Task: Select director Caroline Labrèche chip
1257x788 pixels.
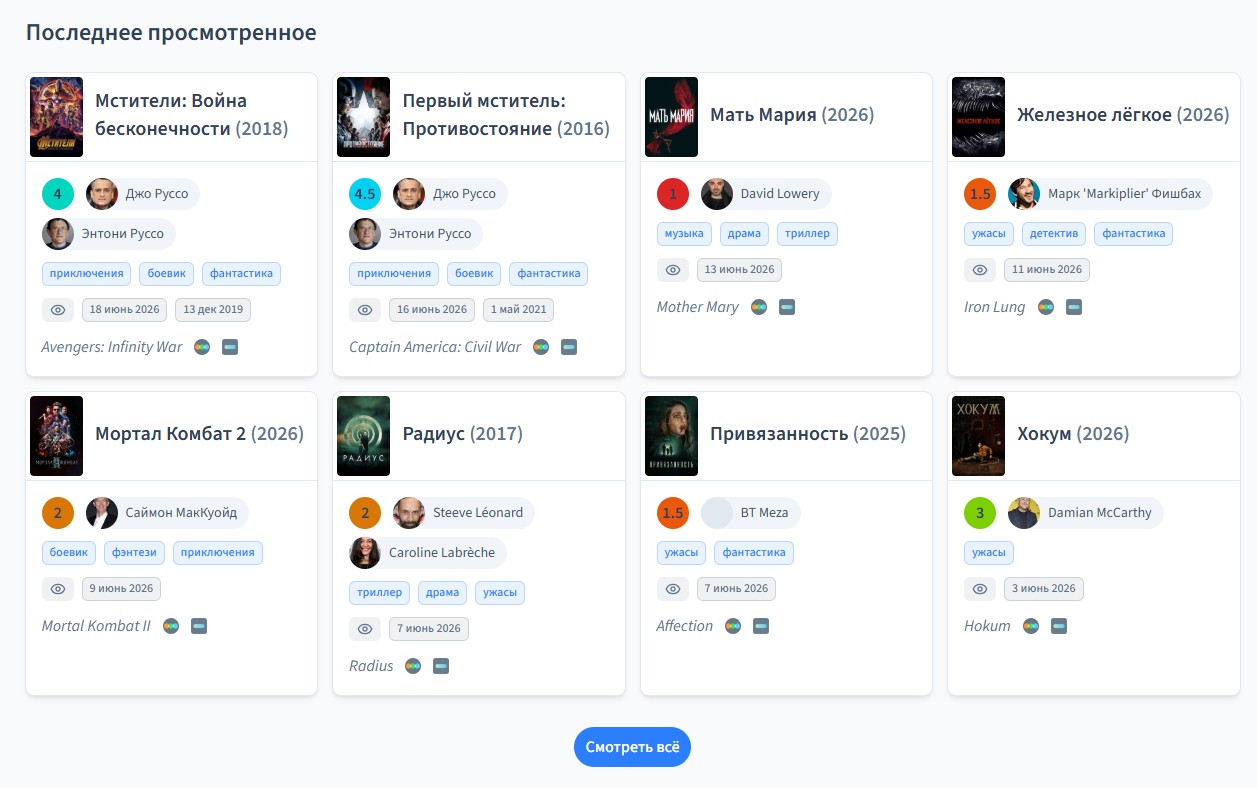Action: 428,553
